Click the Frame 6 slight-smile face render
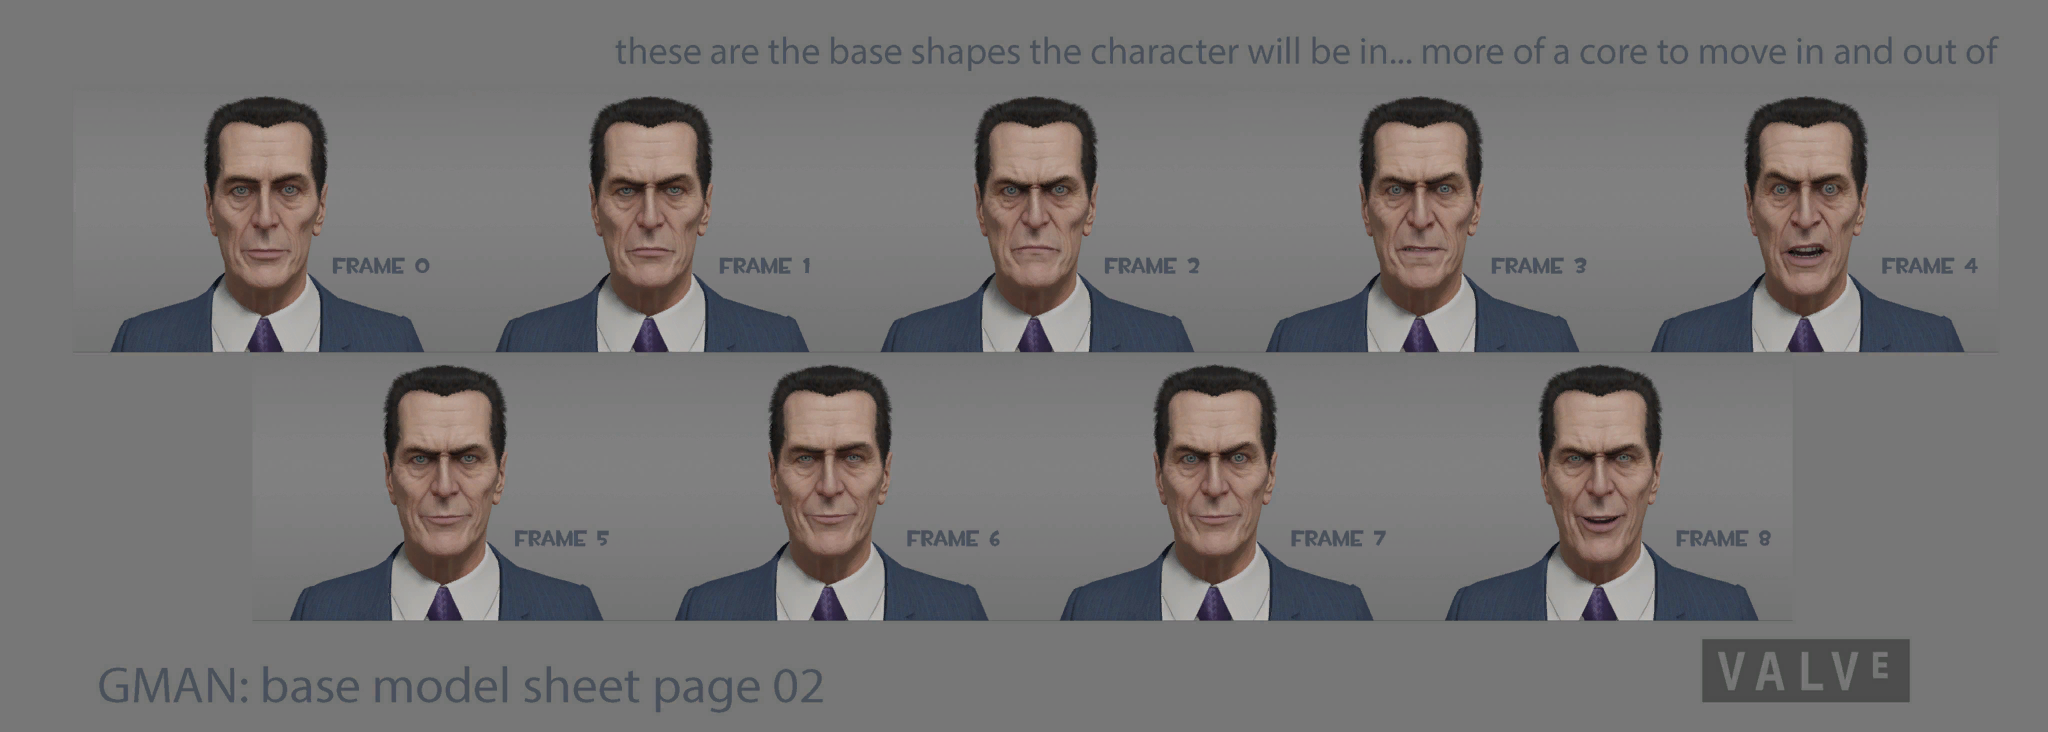2048x732 pixels. 831,493
